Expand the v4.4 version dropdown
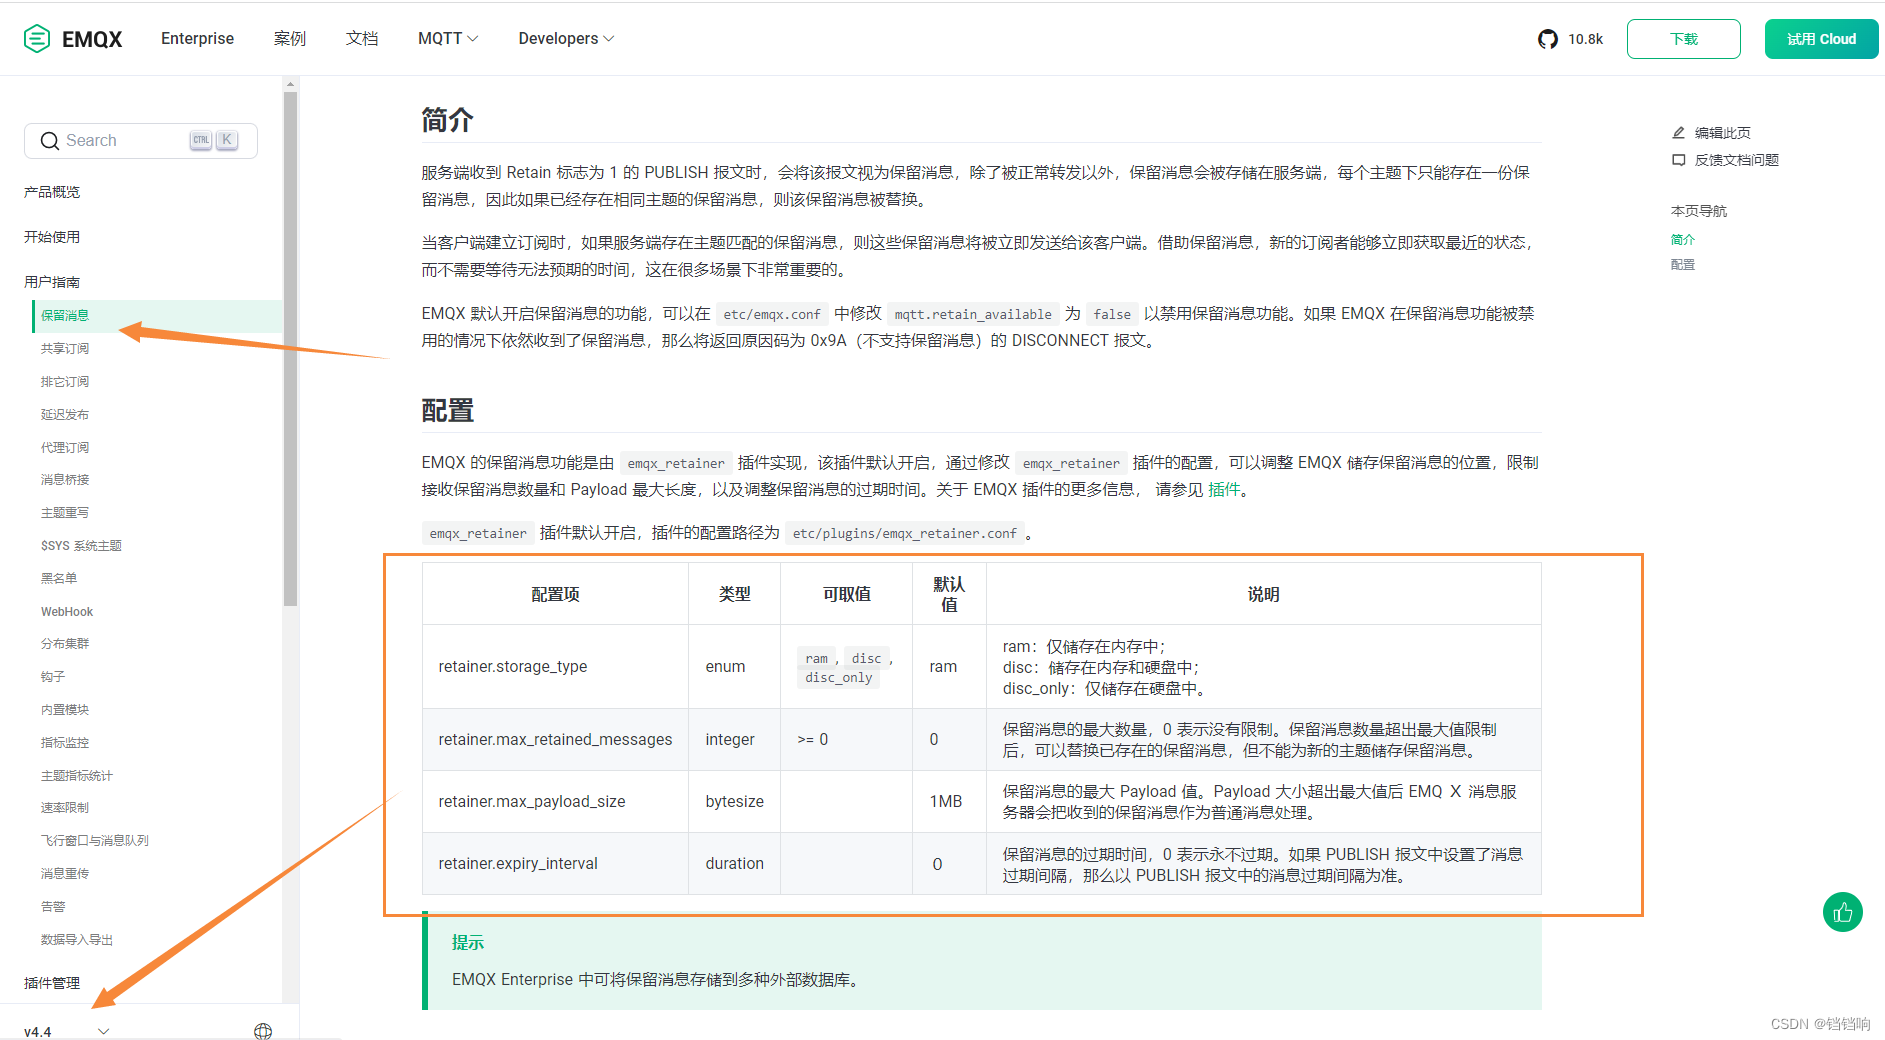1885x1040 pixels. [x=66, y=1031]
